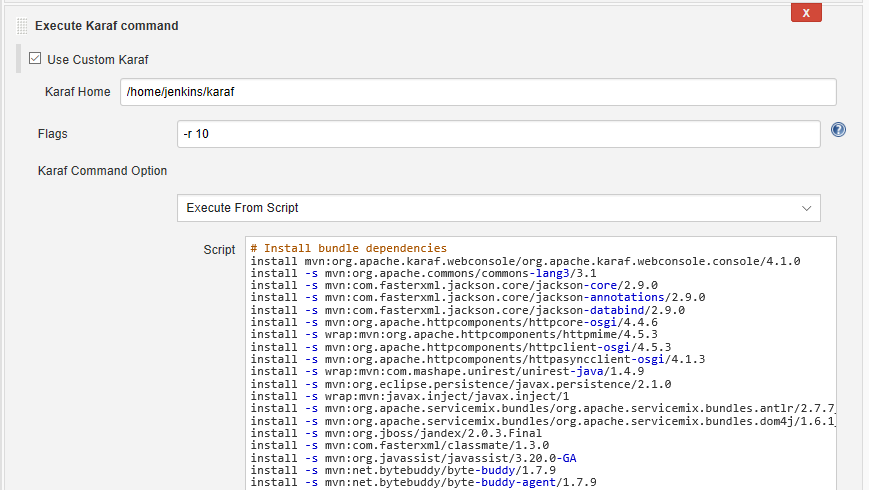
Task: Click the 'Karaf Command Option' label
Action: coord(102,171)
